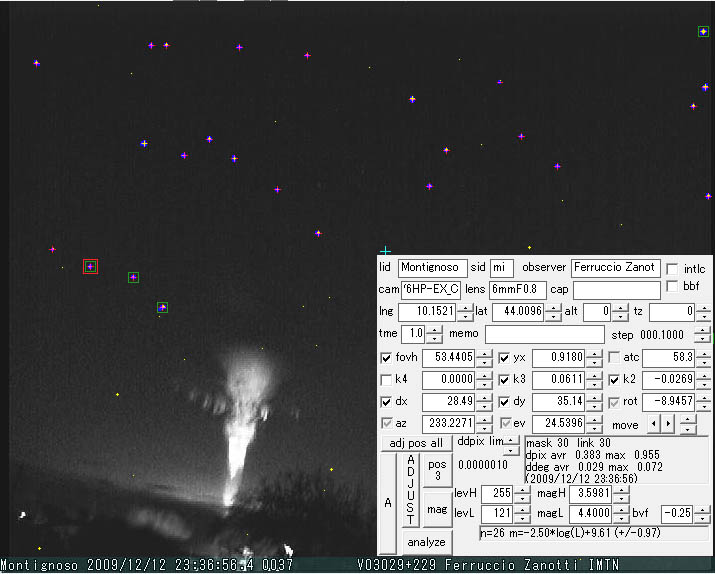Decrease yx with its down arrow
Viewport: 715px width, 574px height.
pyautogui.click(x=594, y=362)
